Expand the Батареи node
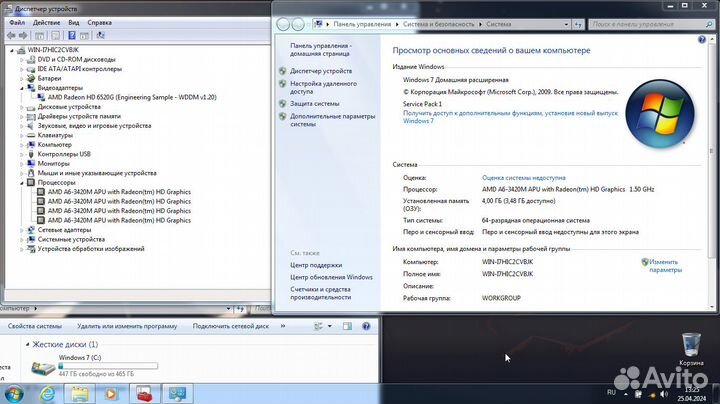 click(21, 79)
